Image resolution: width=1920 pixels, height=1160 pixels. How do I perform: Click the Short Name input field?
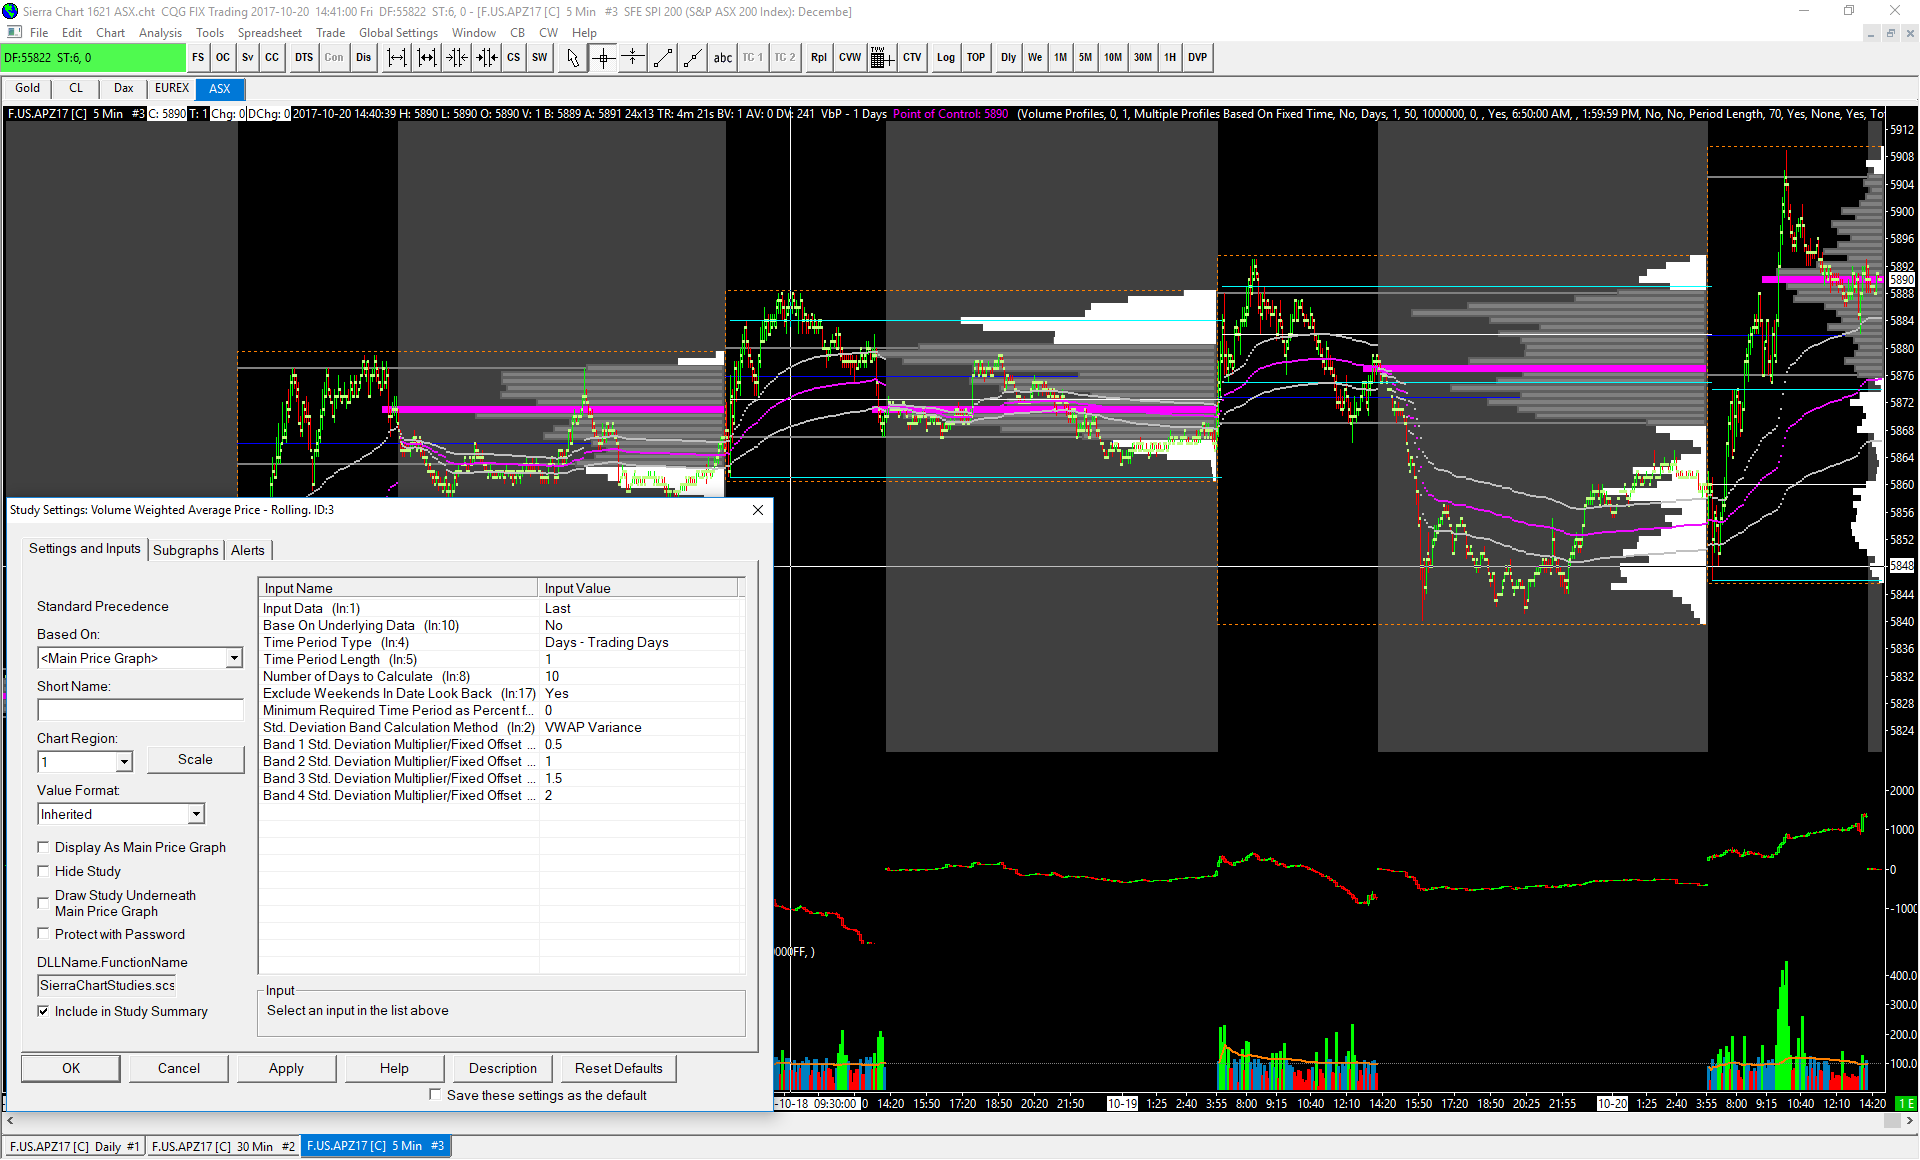coord(140,710)
